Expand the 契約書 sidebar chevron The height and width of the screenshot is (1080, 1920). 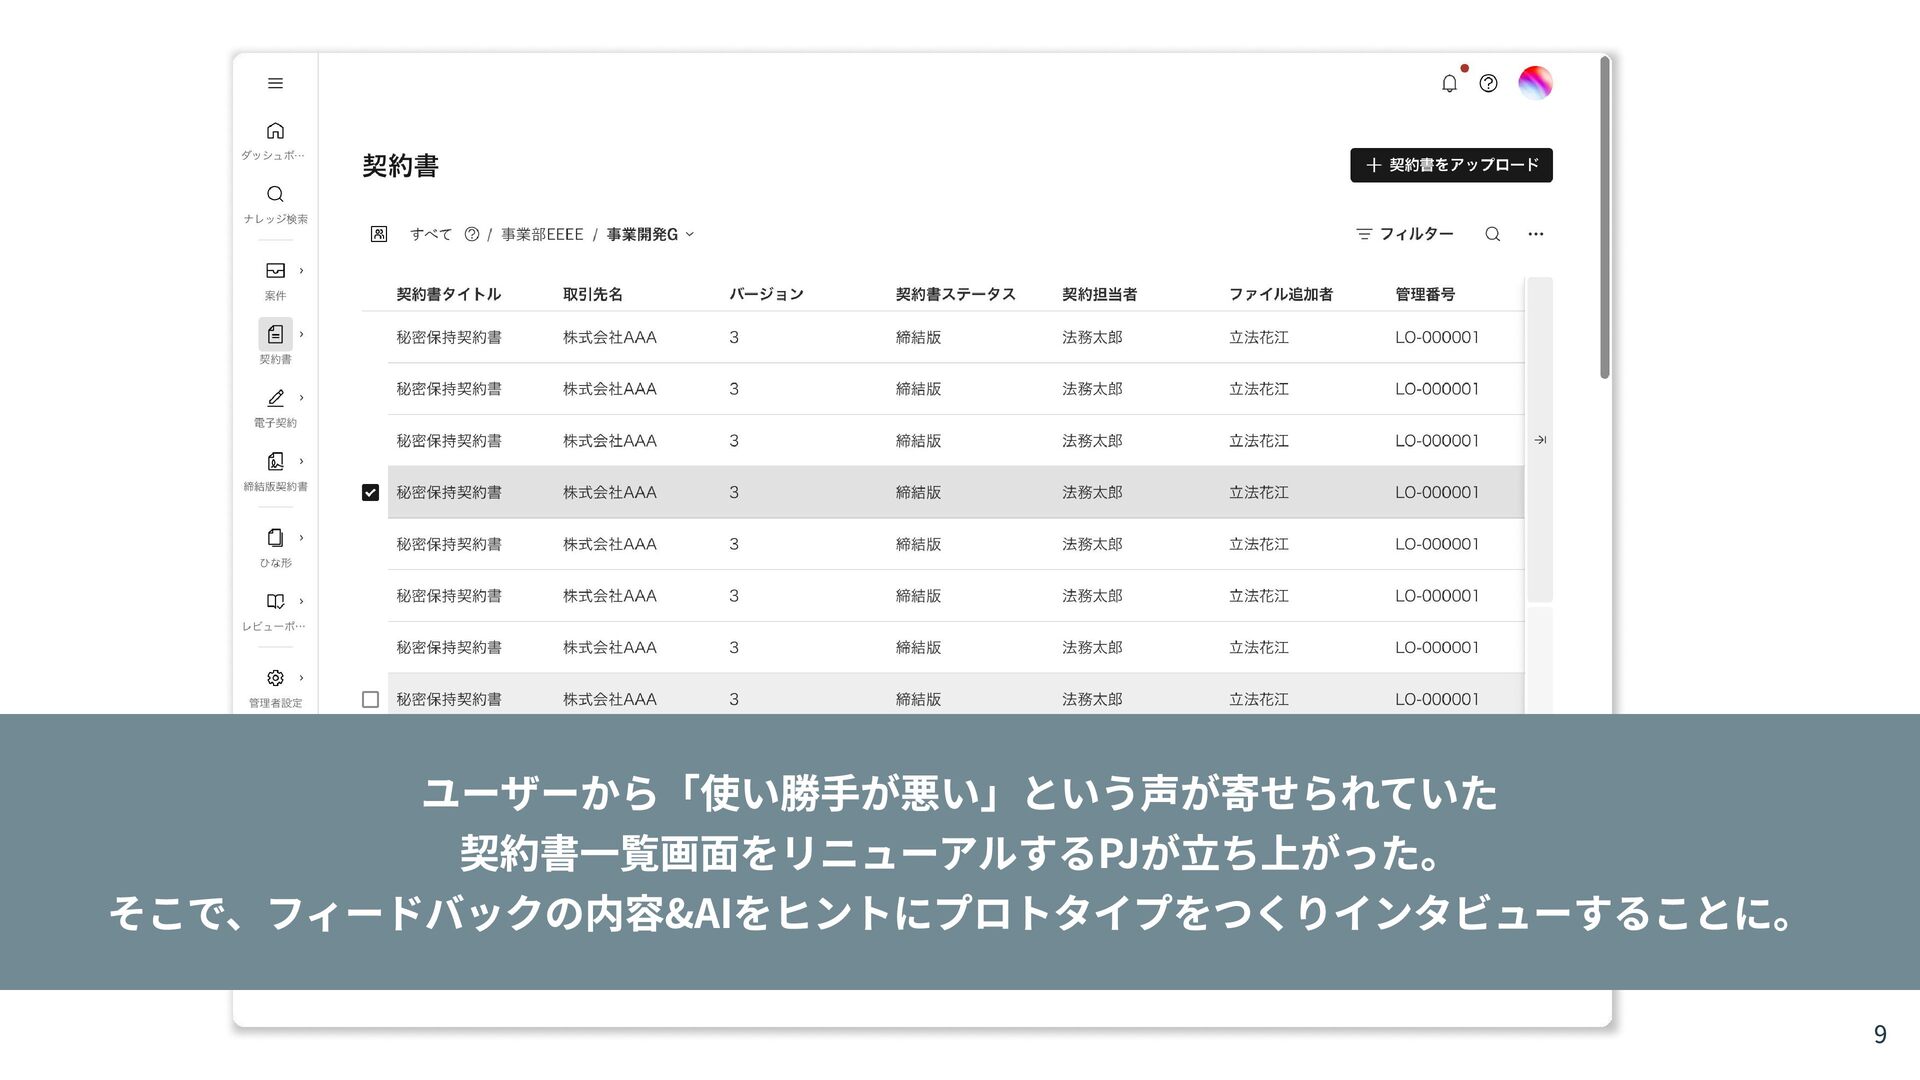click(x=301, y=334)
